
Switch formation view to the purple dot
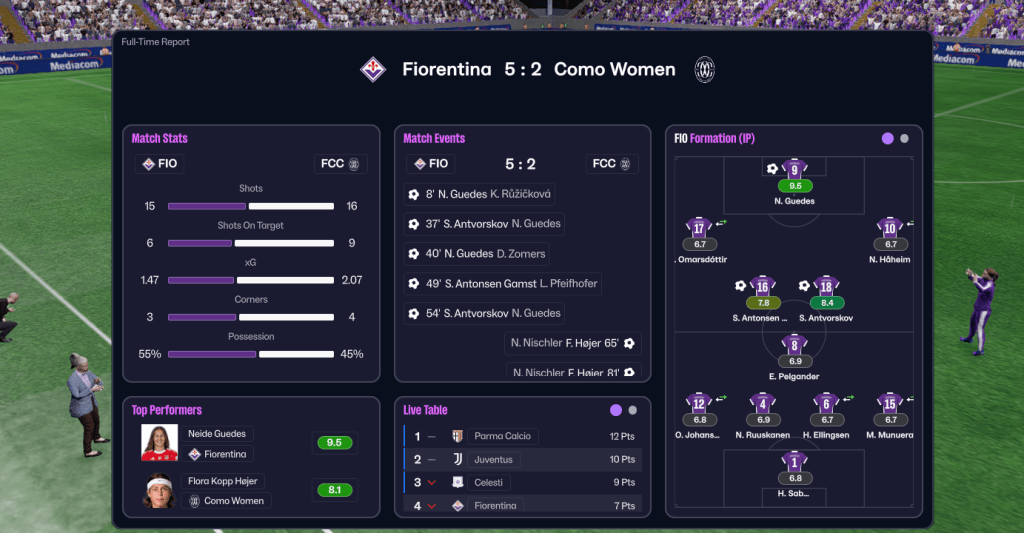(887, 139)
